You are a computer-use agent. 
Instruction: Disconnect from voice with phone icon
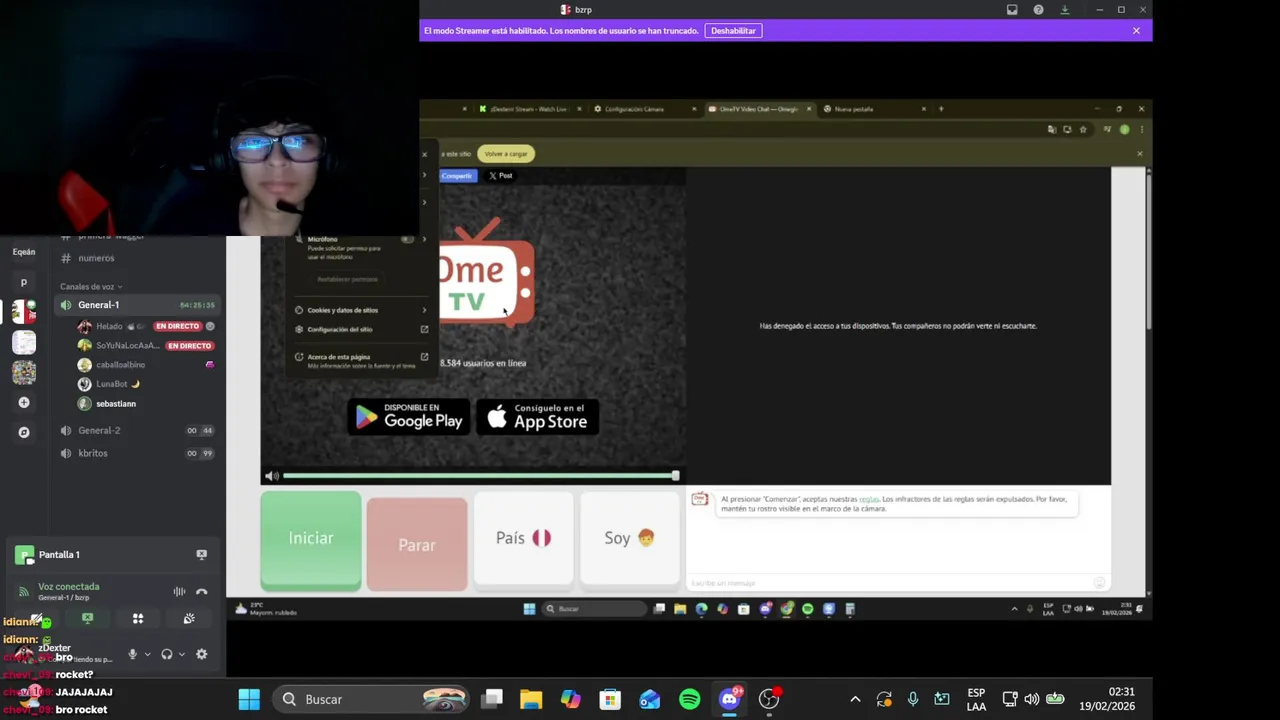201,592
